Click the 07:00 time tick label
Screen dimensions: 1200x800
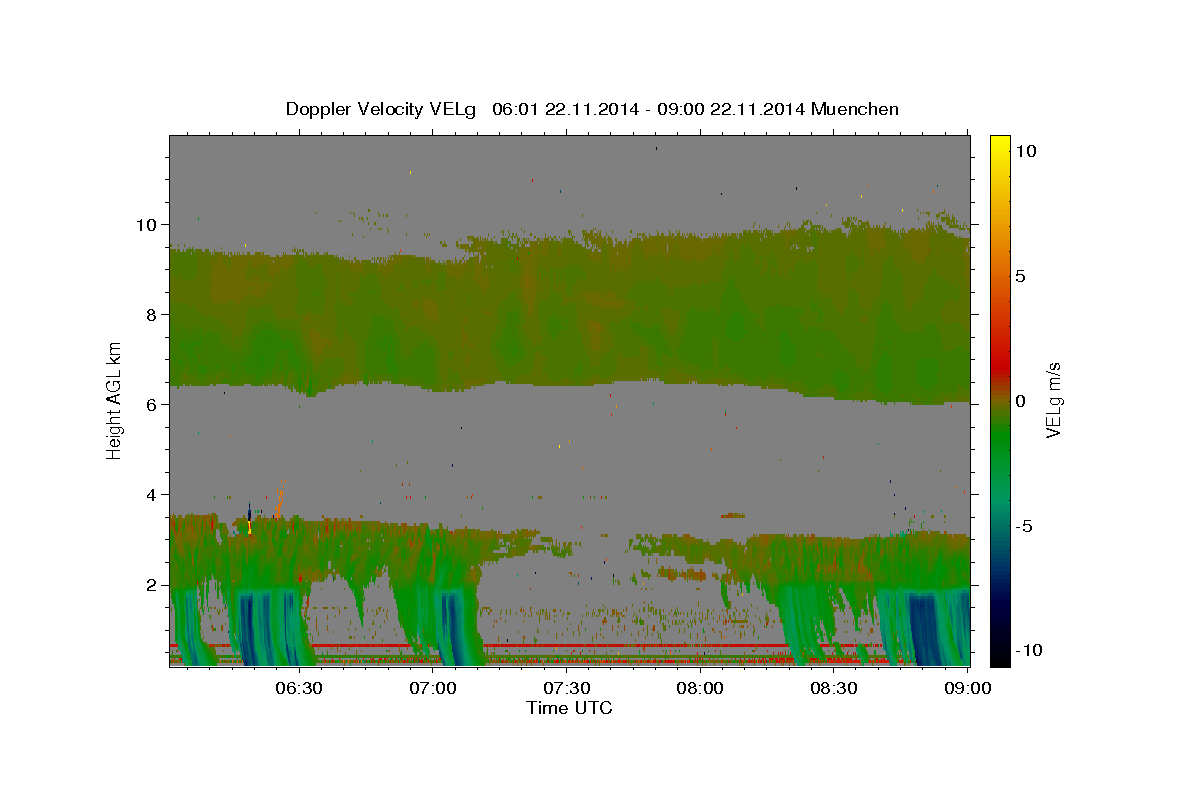[433, 688]
